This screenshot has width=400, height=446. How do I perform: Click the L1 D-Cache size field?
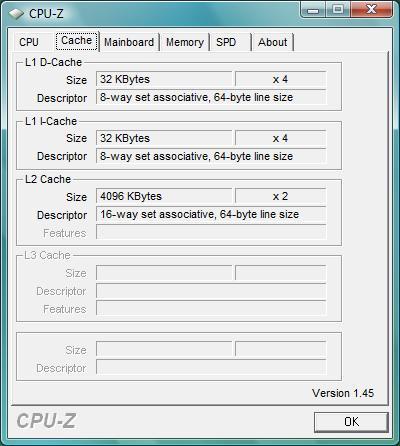[x=164, y=79]
